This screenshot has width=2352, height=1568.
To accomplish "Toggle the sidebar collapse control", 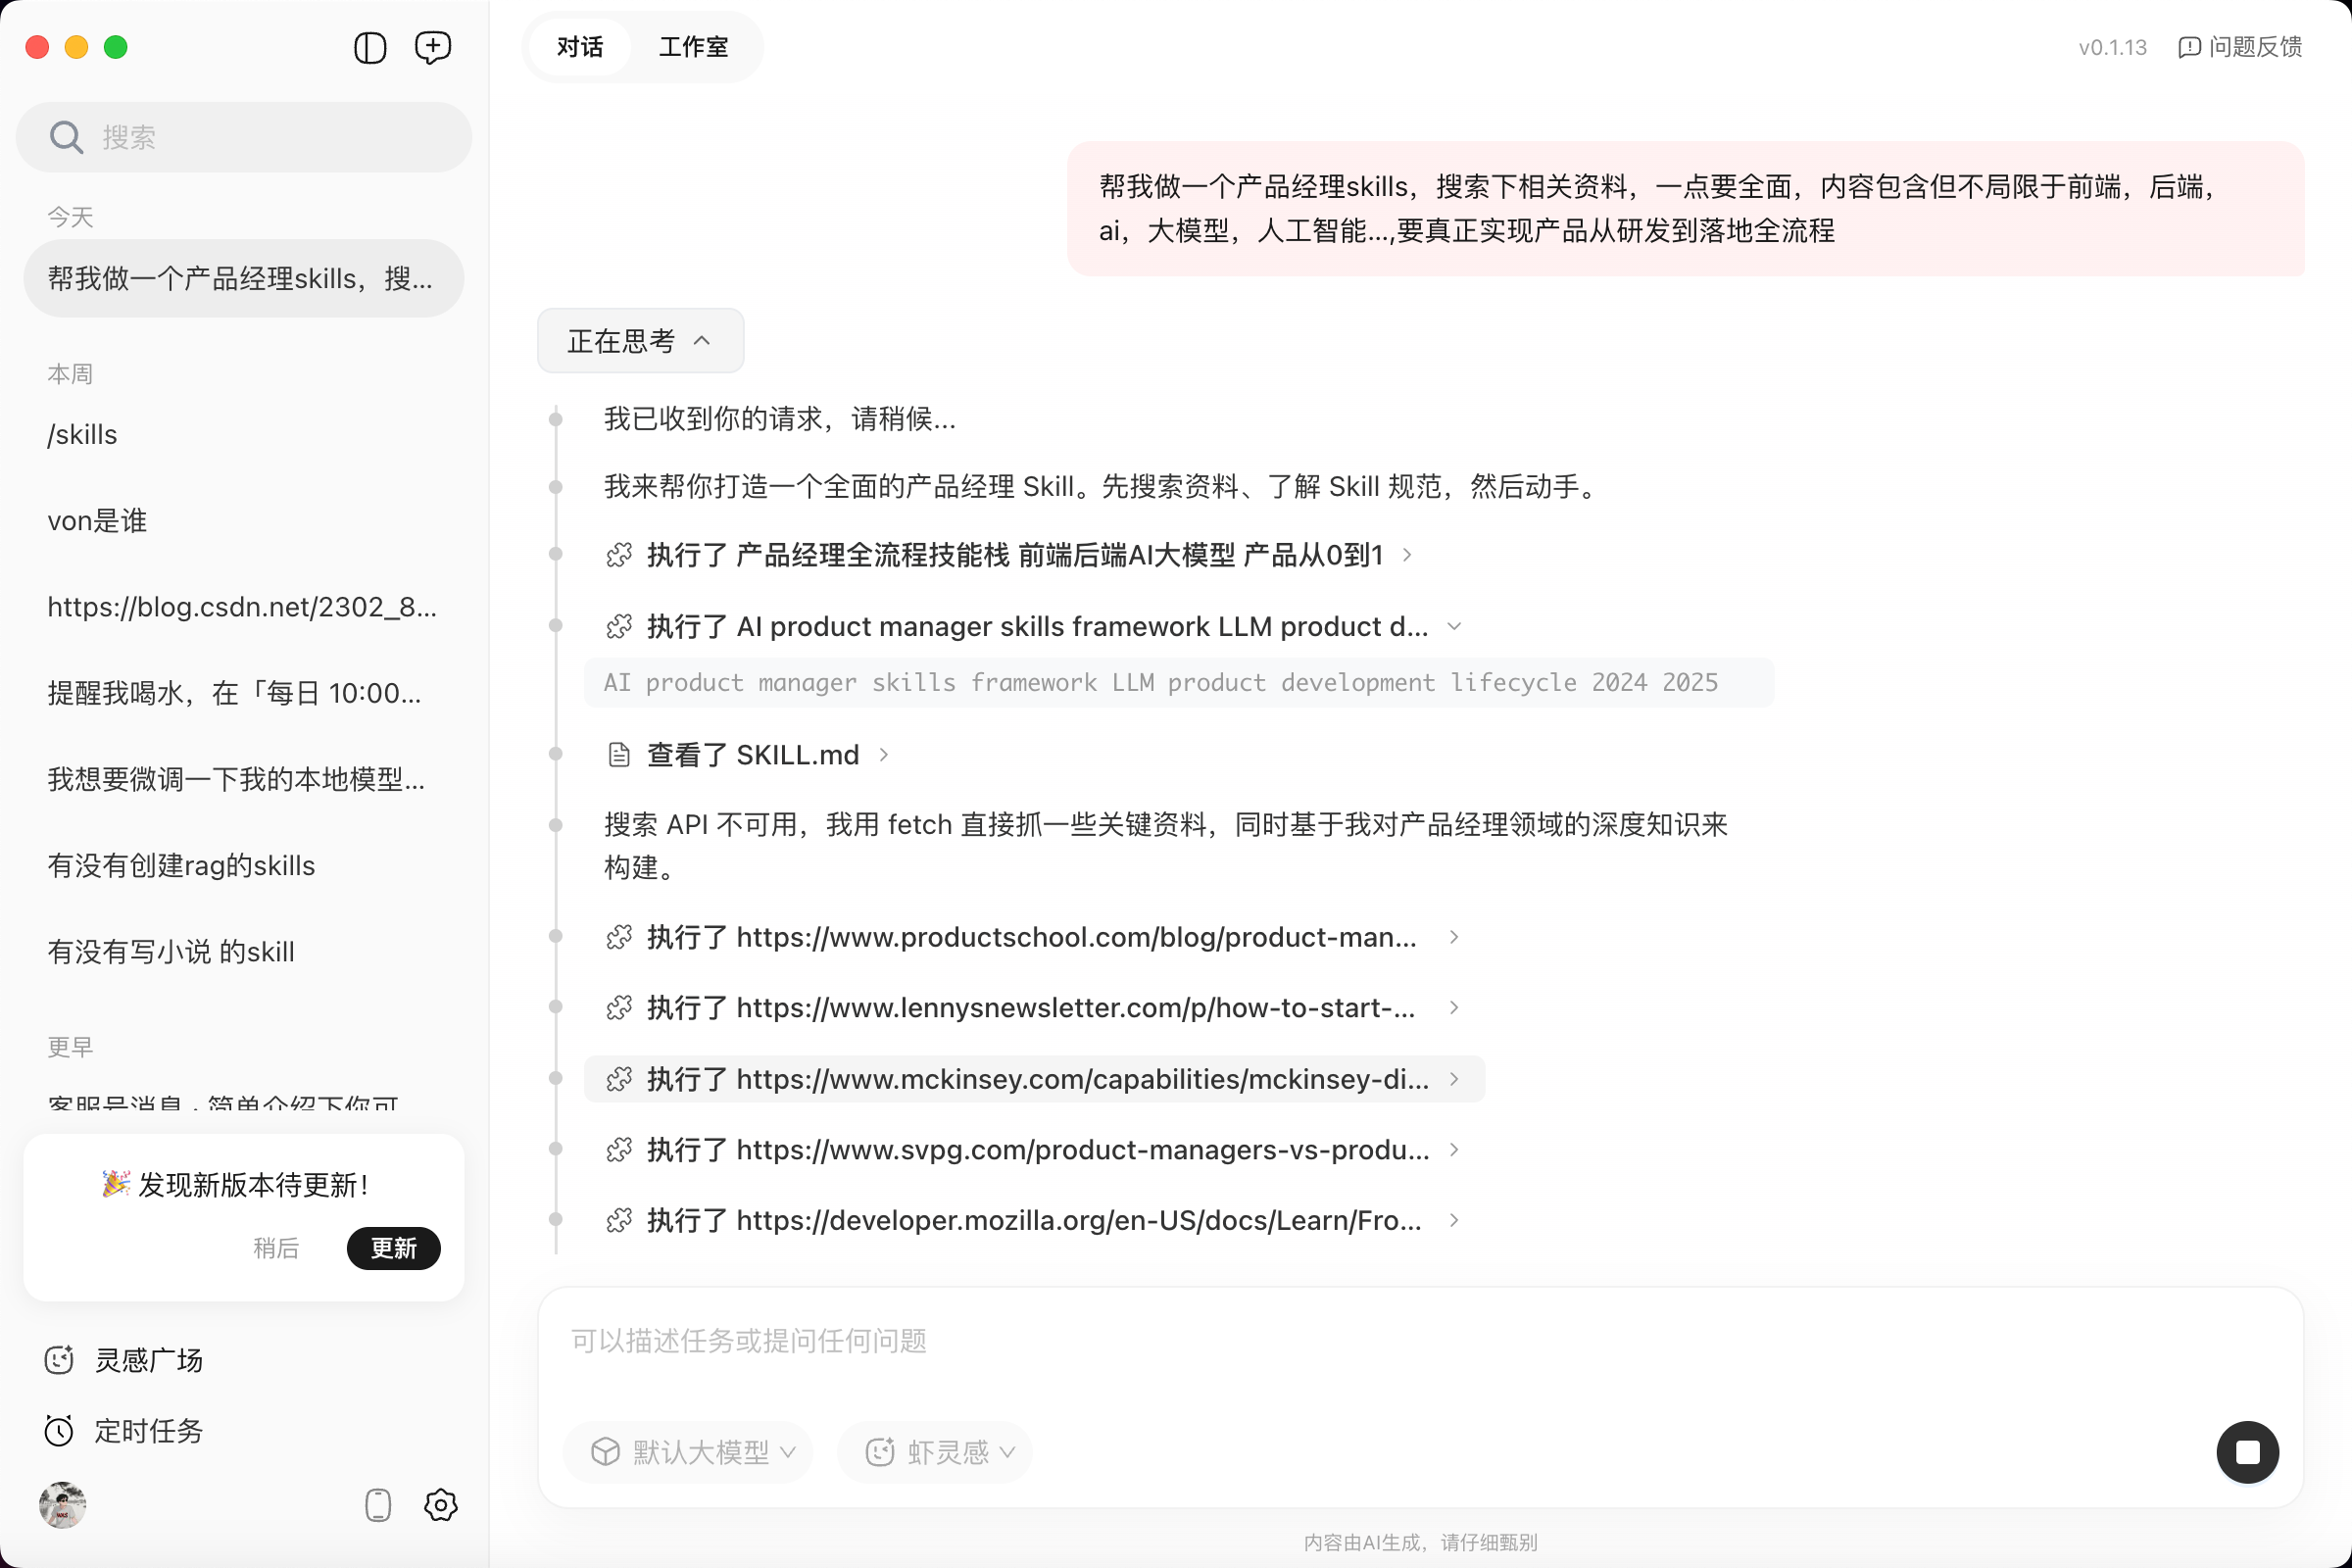I will [369, 47].
